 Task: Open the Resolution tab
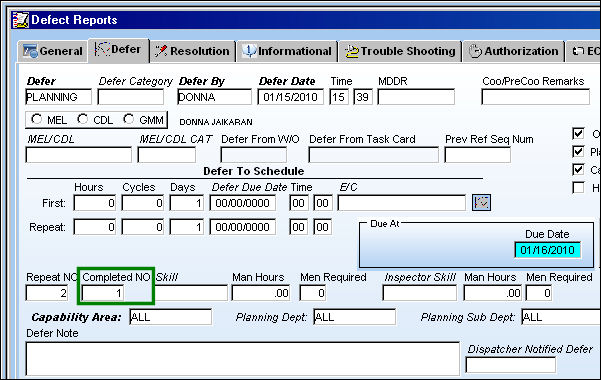coord(192,51)
